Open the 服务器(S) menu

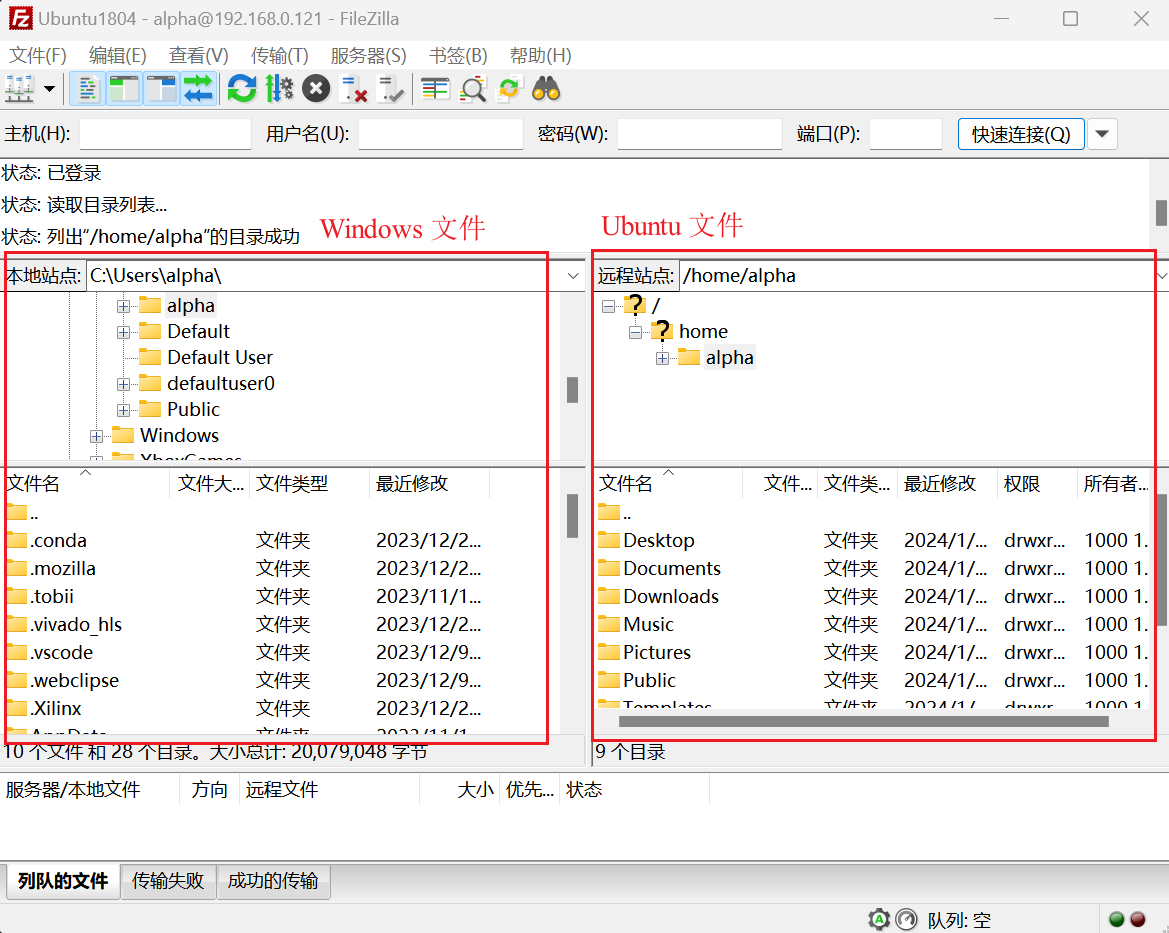(x=368, y=56)
